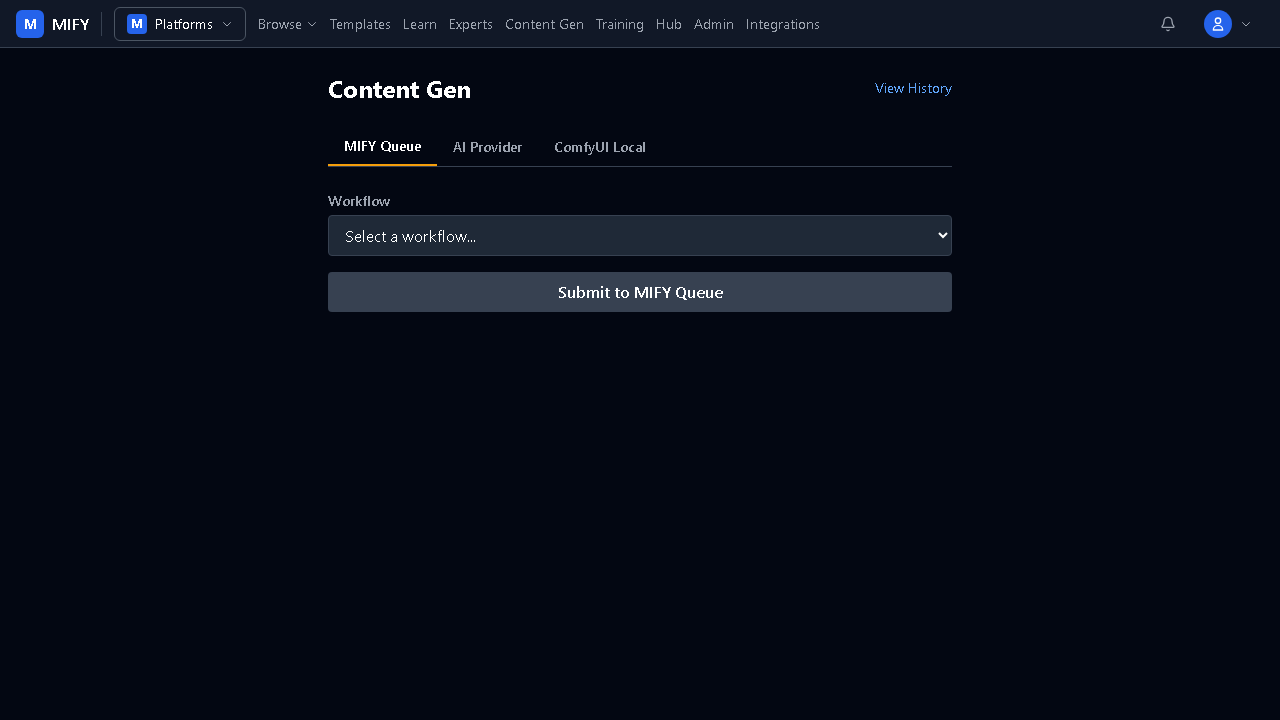Go to the Learn page
Image resolution: width=1280 pixels, height=720 pixels.
(420, 24)
